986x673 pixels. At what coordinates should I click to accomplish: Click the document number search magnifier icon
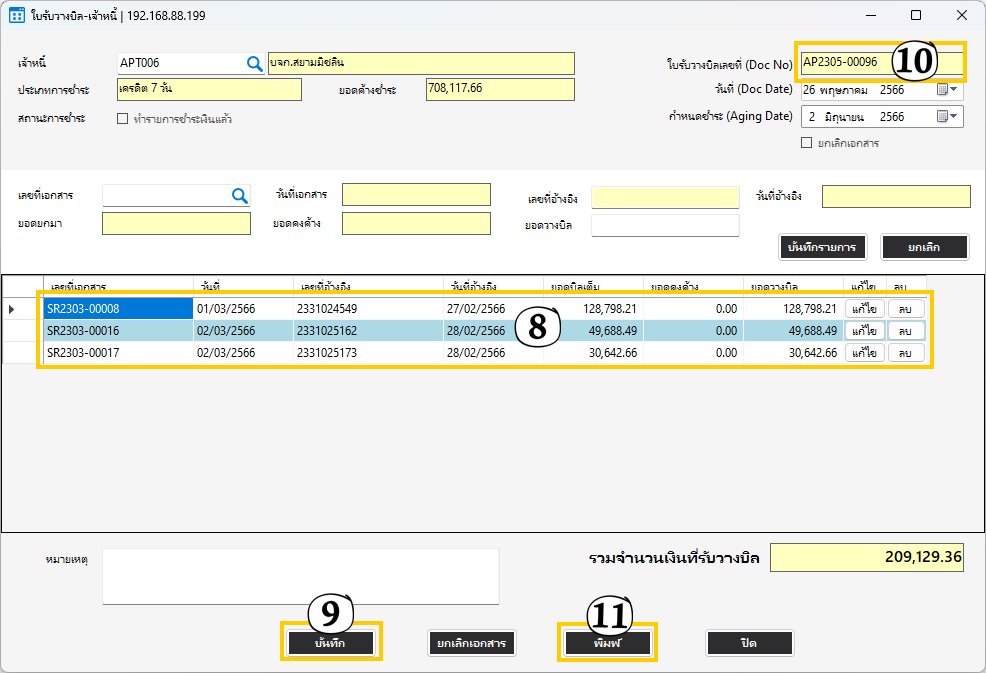point(240,196)
